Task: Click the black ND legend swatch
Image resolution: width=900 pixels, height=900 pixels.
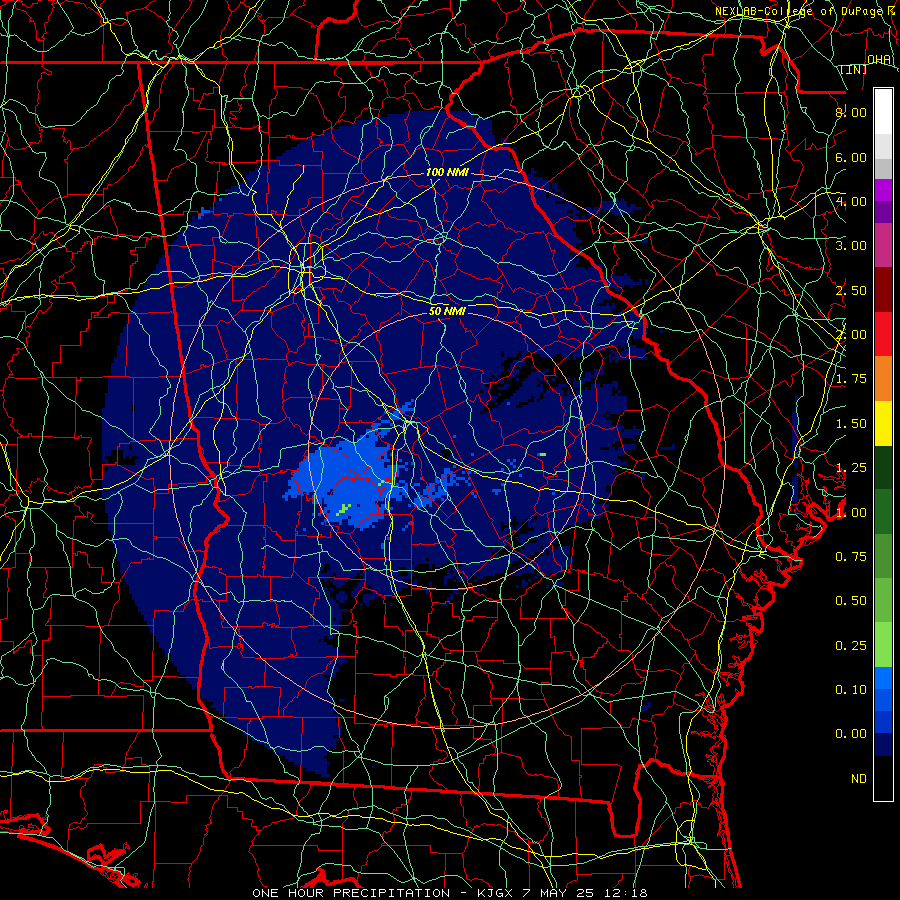Action: tap(883, 778)
